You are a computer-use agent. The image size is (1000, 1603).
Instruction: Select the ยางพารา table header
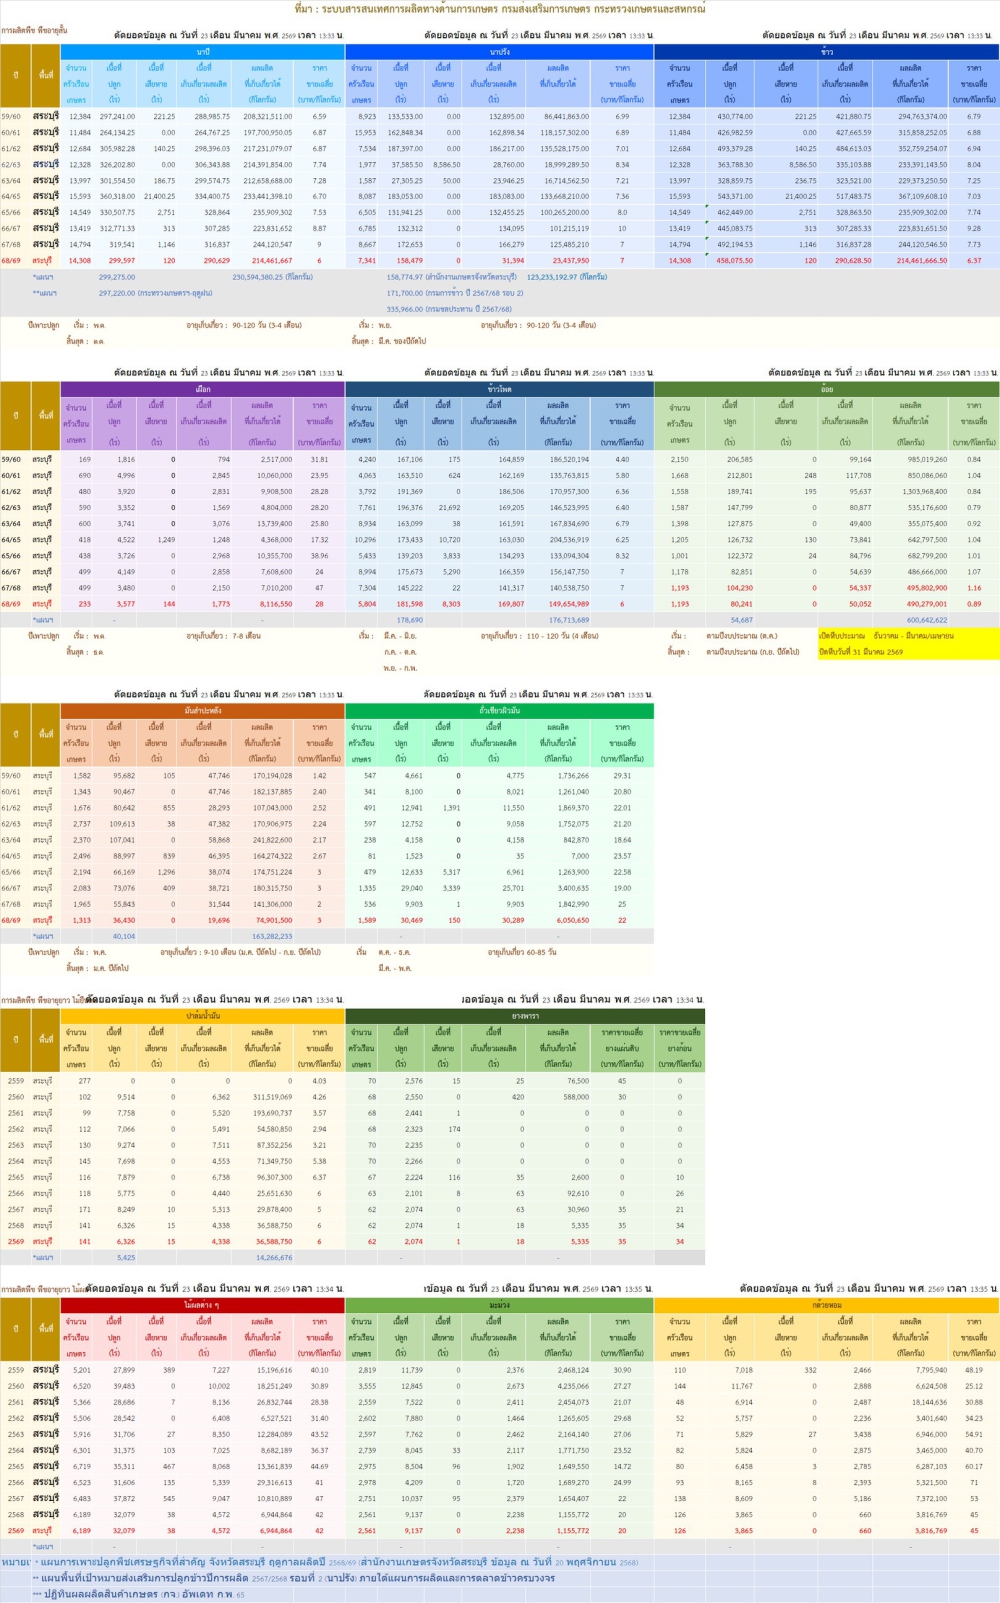coord(525,1015)
